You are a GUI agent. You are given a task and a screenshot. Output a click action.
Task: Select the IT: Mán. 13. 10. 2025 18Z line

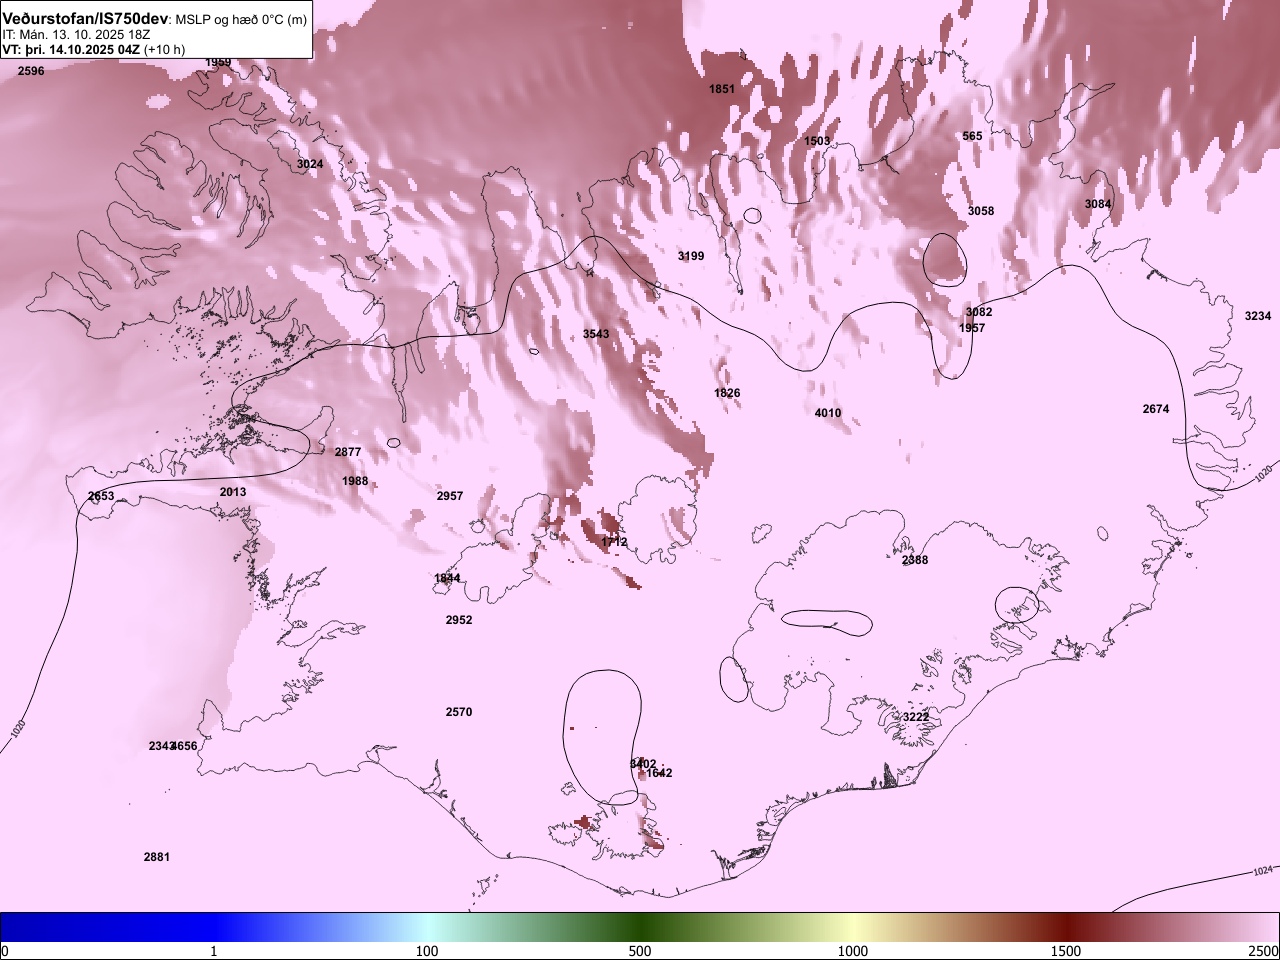pyautogui.click(x=76, y=34)
